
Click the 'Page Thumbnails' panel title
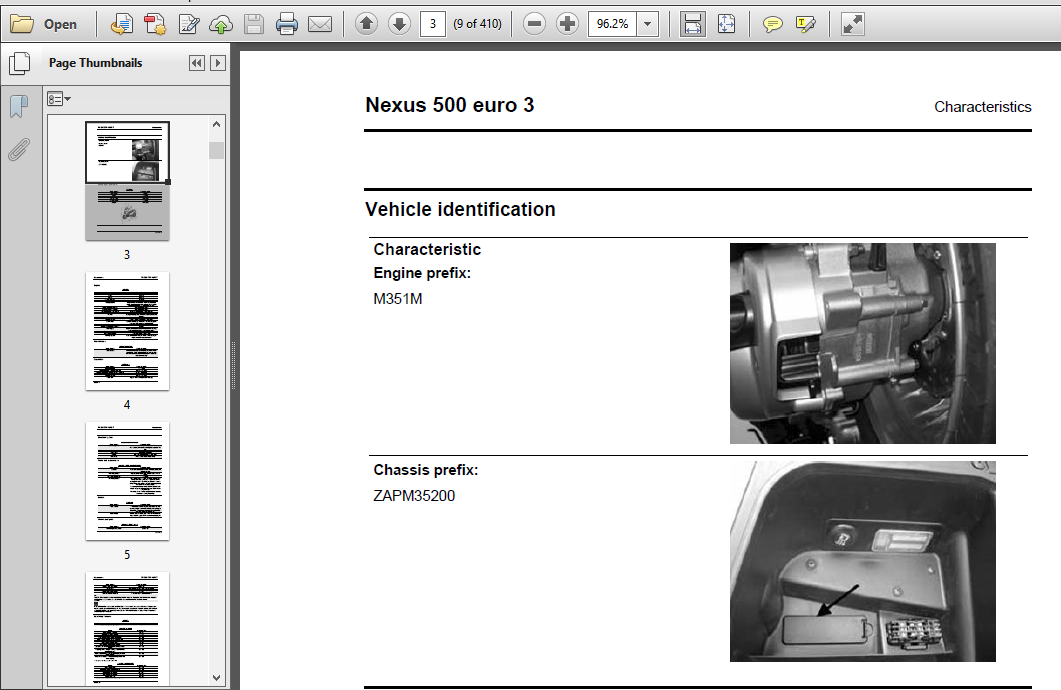pyautogui.click(x=95, y=63)
